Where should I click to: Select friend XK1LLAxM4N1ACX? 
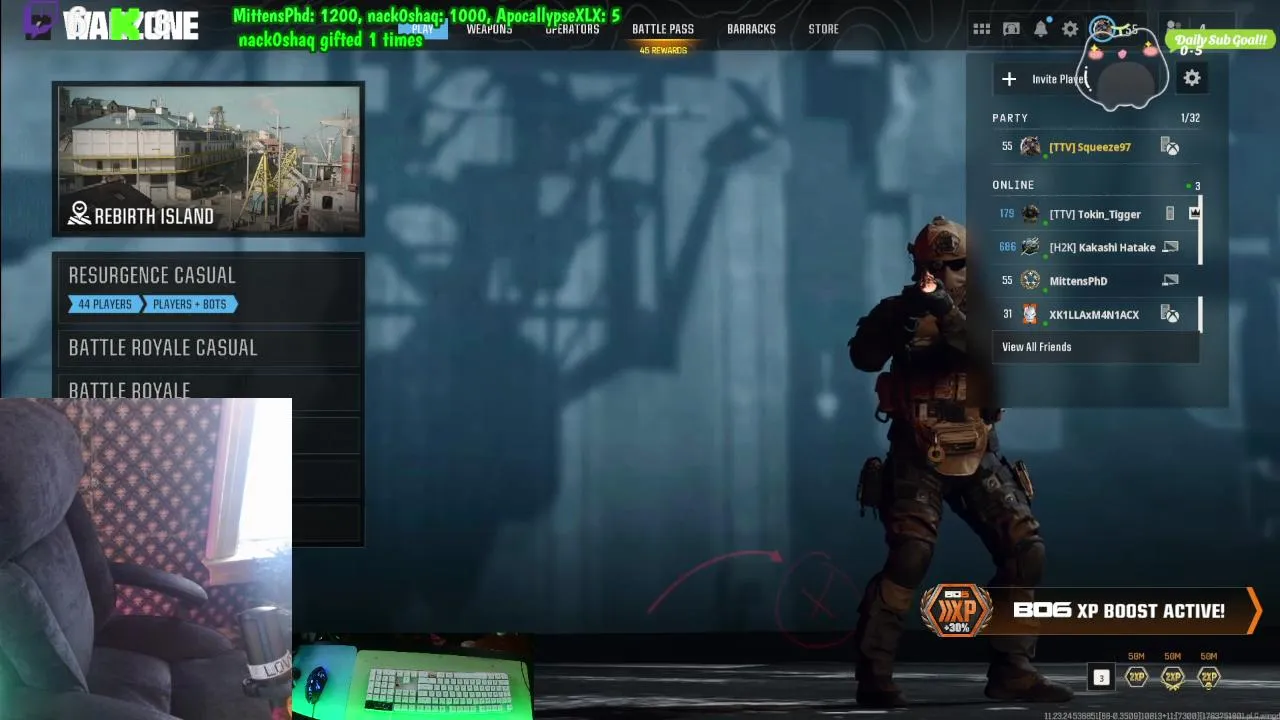point(1095,315)
